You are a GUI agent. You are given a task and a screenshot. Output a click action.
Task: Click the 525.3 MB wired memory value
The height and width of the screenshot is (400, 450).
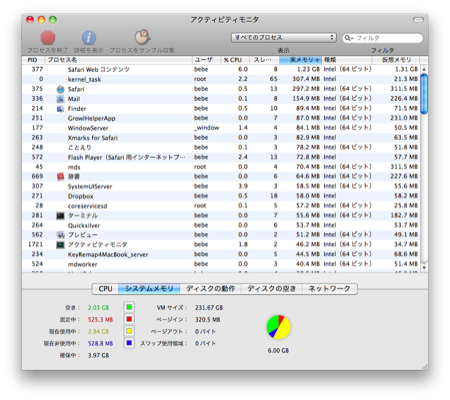pos(100,320)
